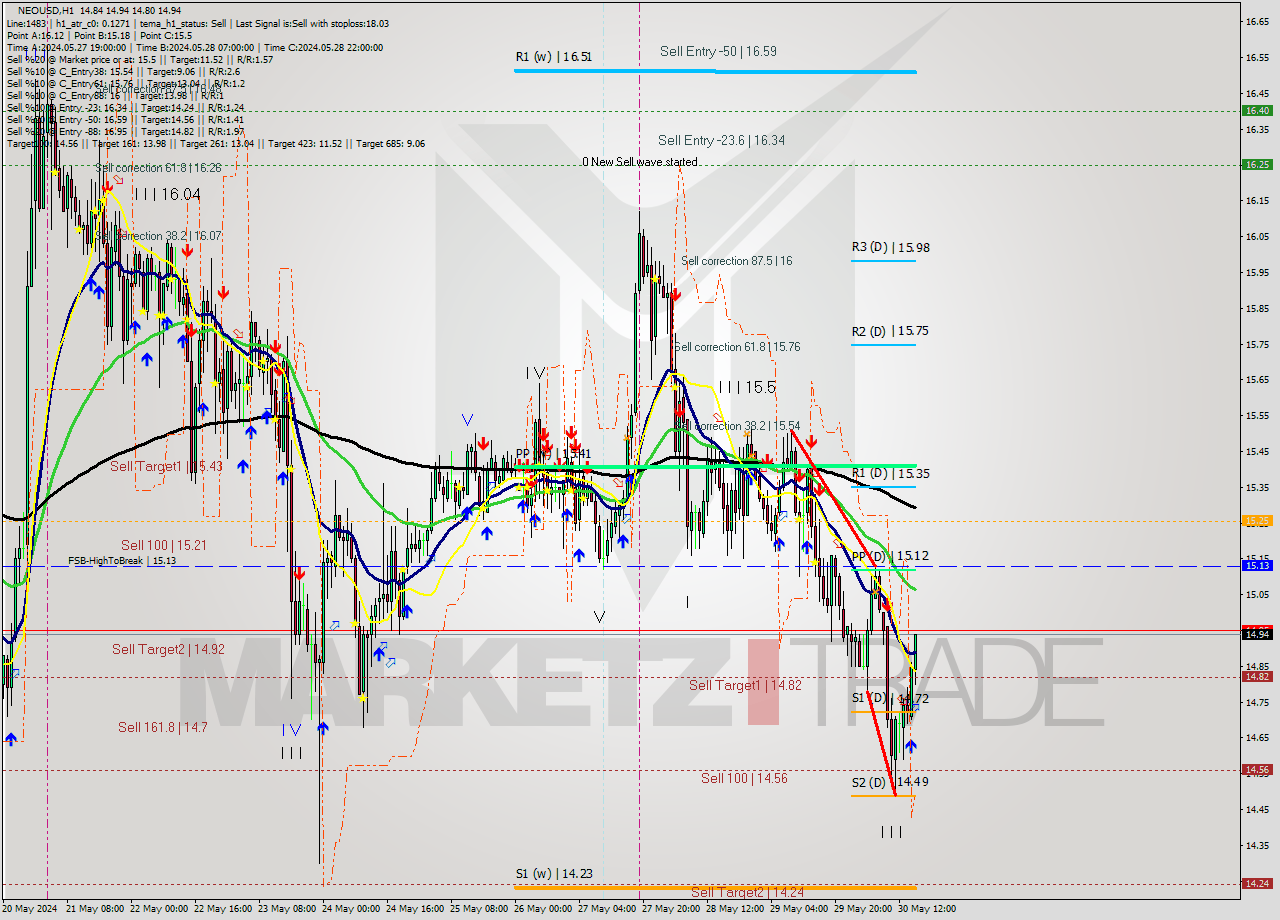Click the 'Sell Entry -23.6 | 16.34' label
This screenshot has height=920, width=1280.
[x=721, y=141]
